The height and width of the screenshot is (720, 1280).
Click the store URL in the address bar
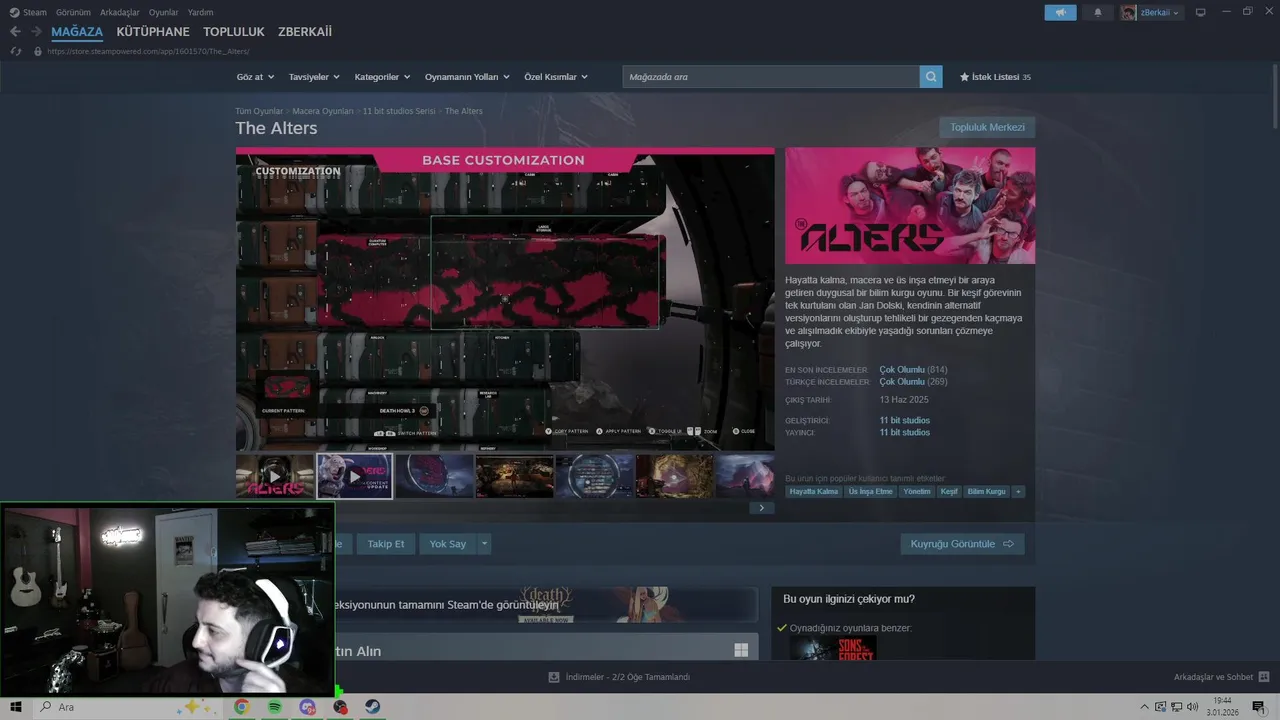148,51
